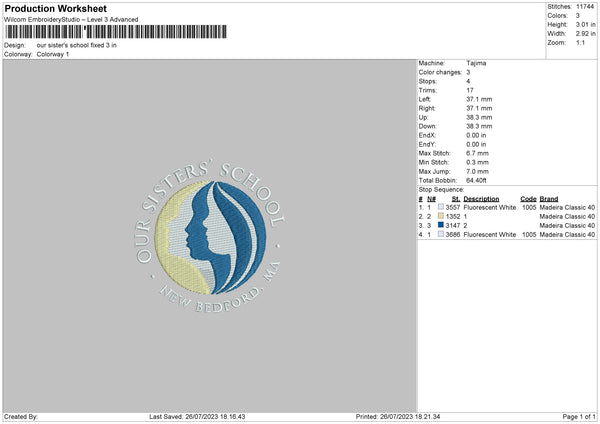
Task: Choose the dark blue swatch for stitch count 3147
Action: point(441,225)
